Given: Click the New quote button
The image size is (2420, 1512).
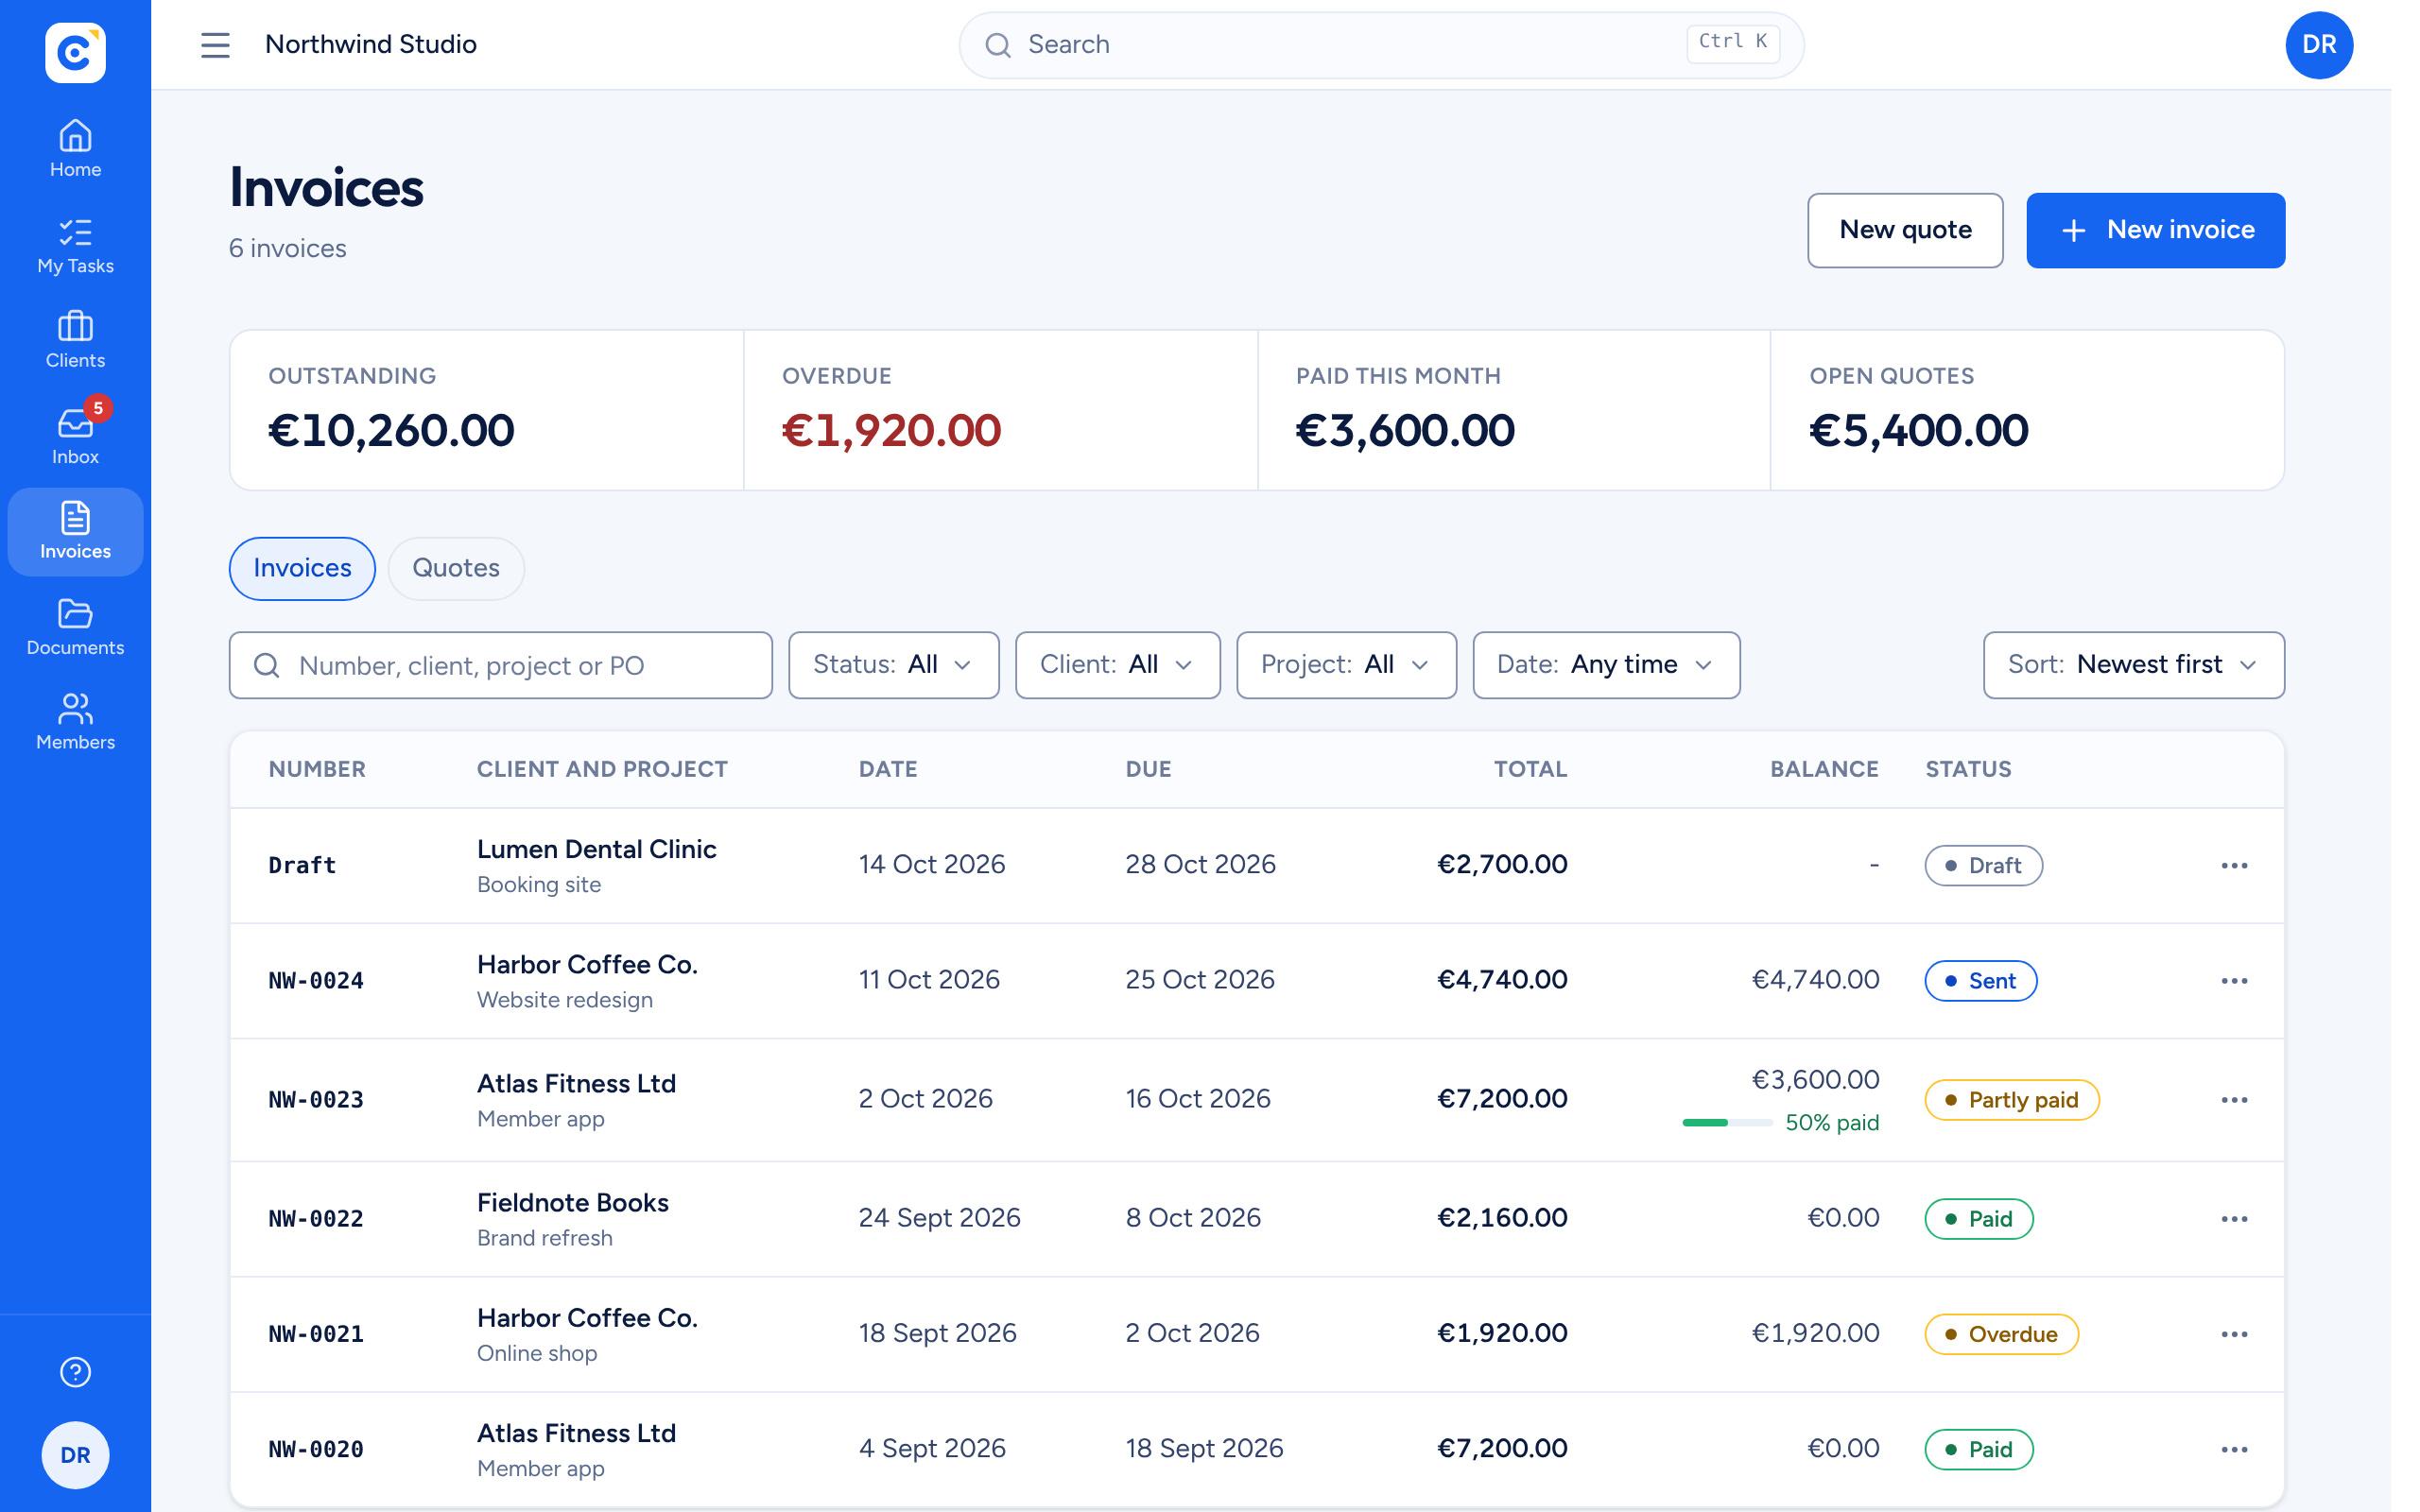Looking at the screenshot, I should tap(1904, 230).
